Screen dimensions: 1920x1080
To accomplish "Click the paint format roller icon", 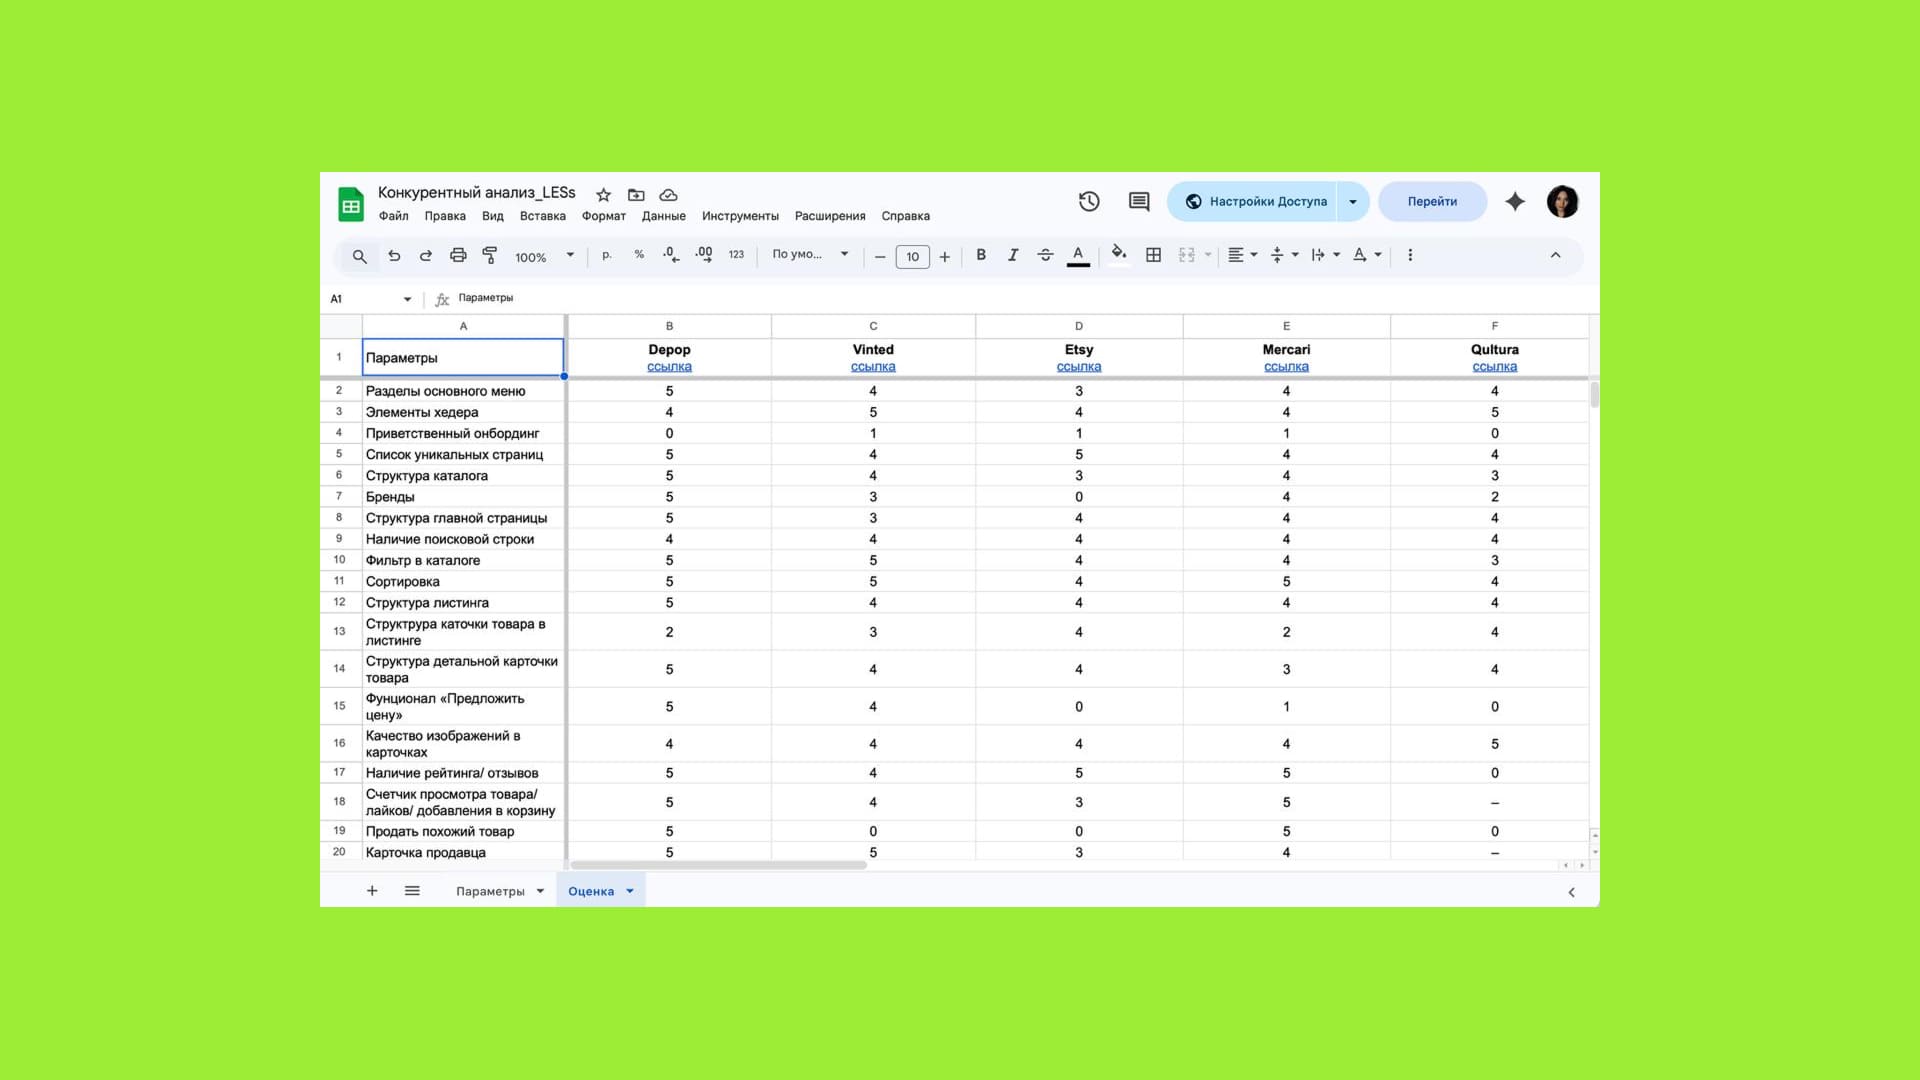I will point(490,255).
